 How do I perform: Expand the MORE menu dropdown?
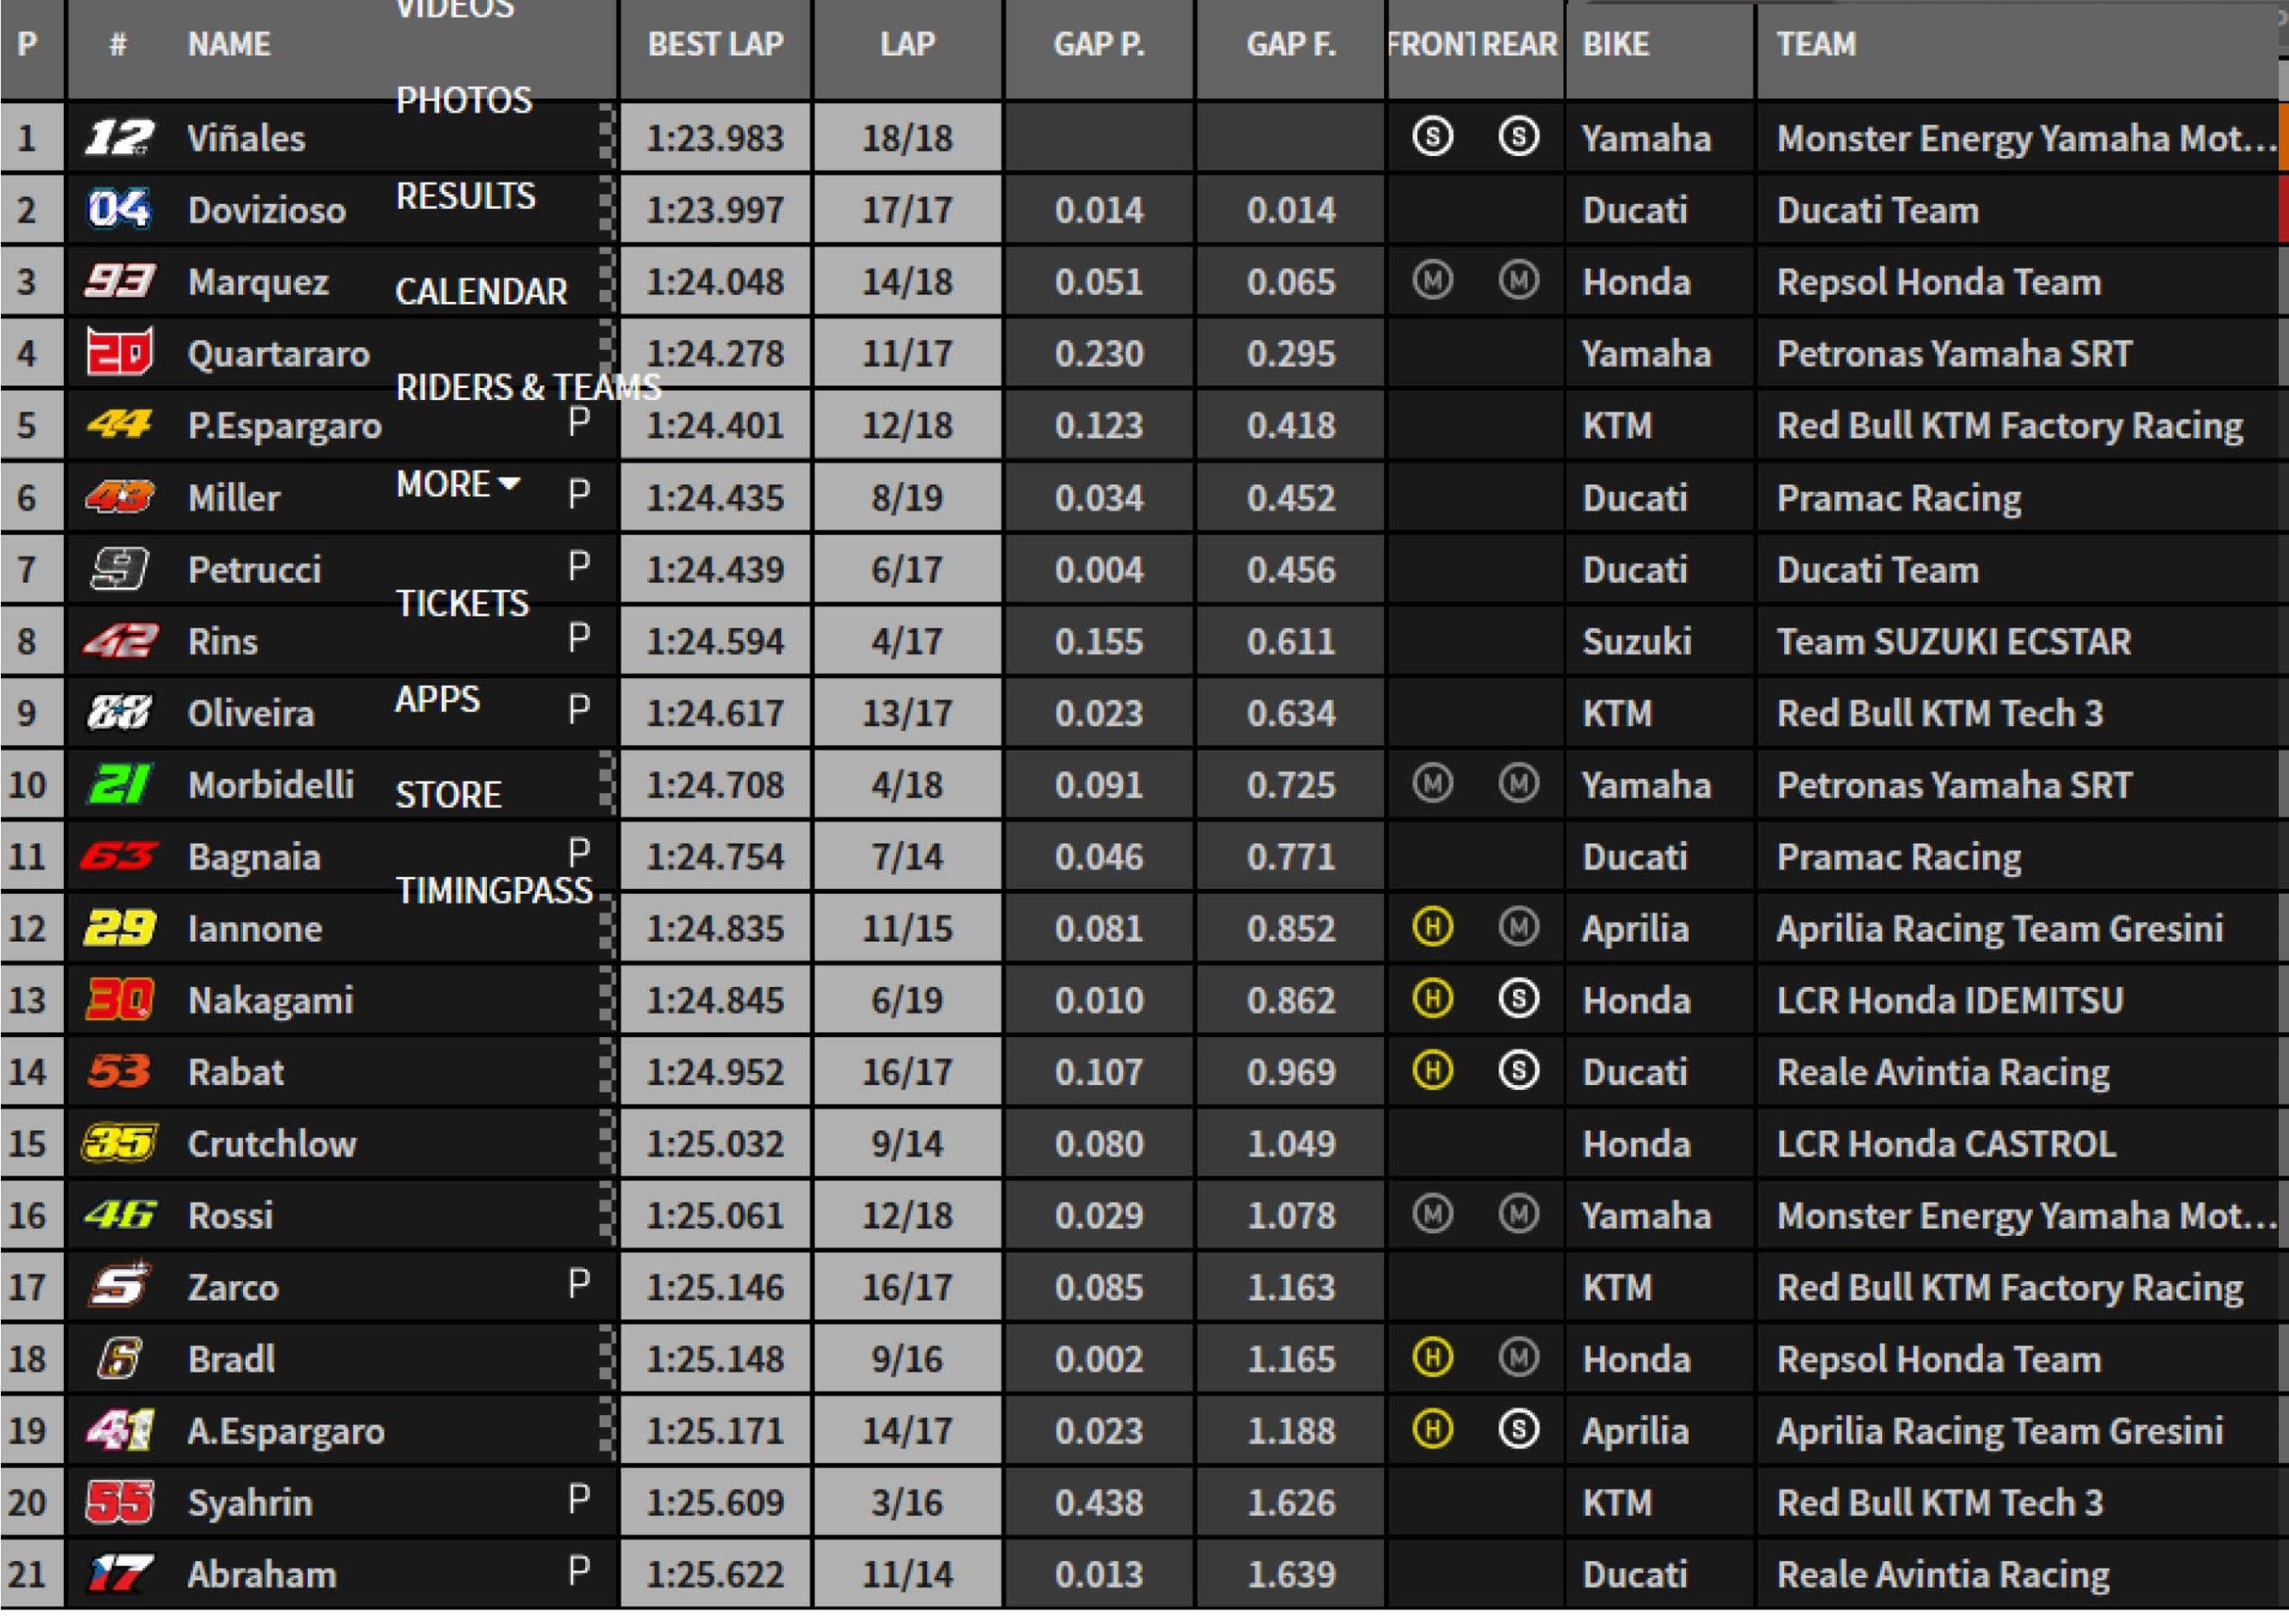pos(457,485)
